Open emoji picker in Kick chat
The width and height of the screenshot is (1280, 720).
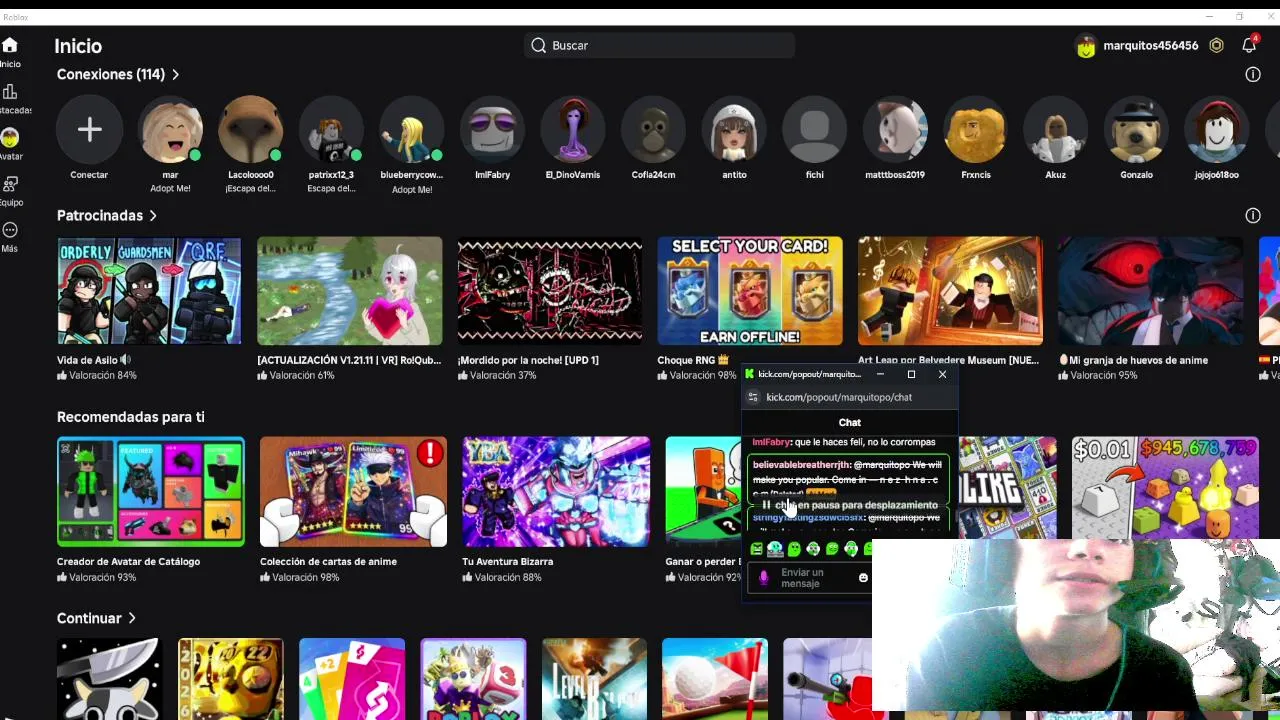863,577
